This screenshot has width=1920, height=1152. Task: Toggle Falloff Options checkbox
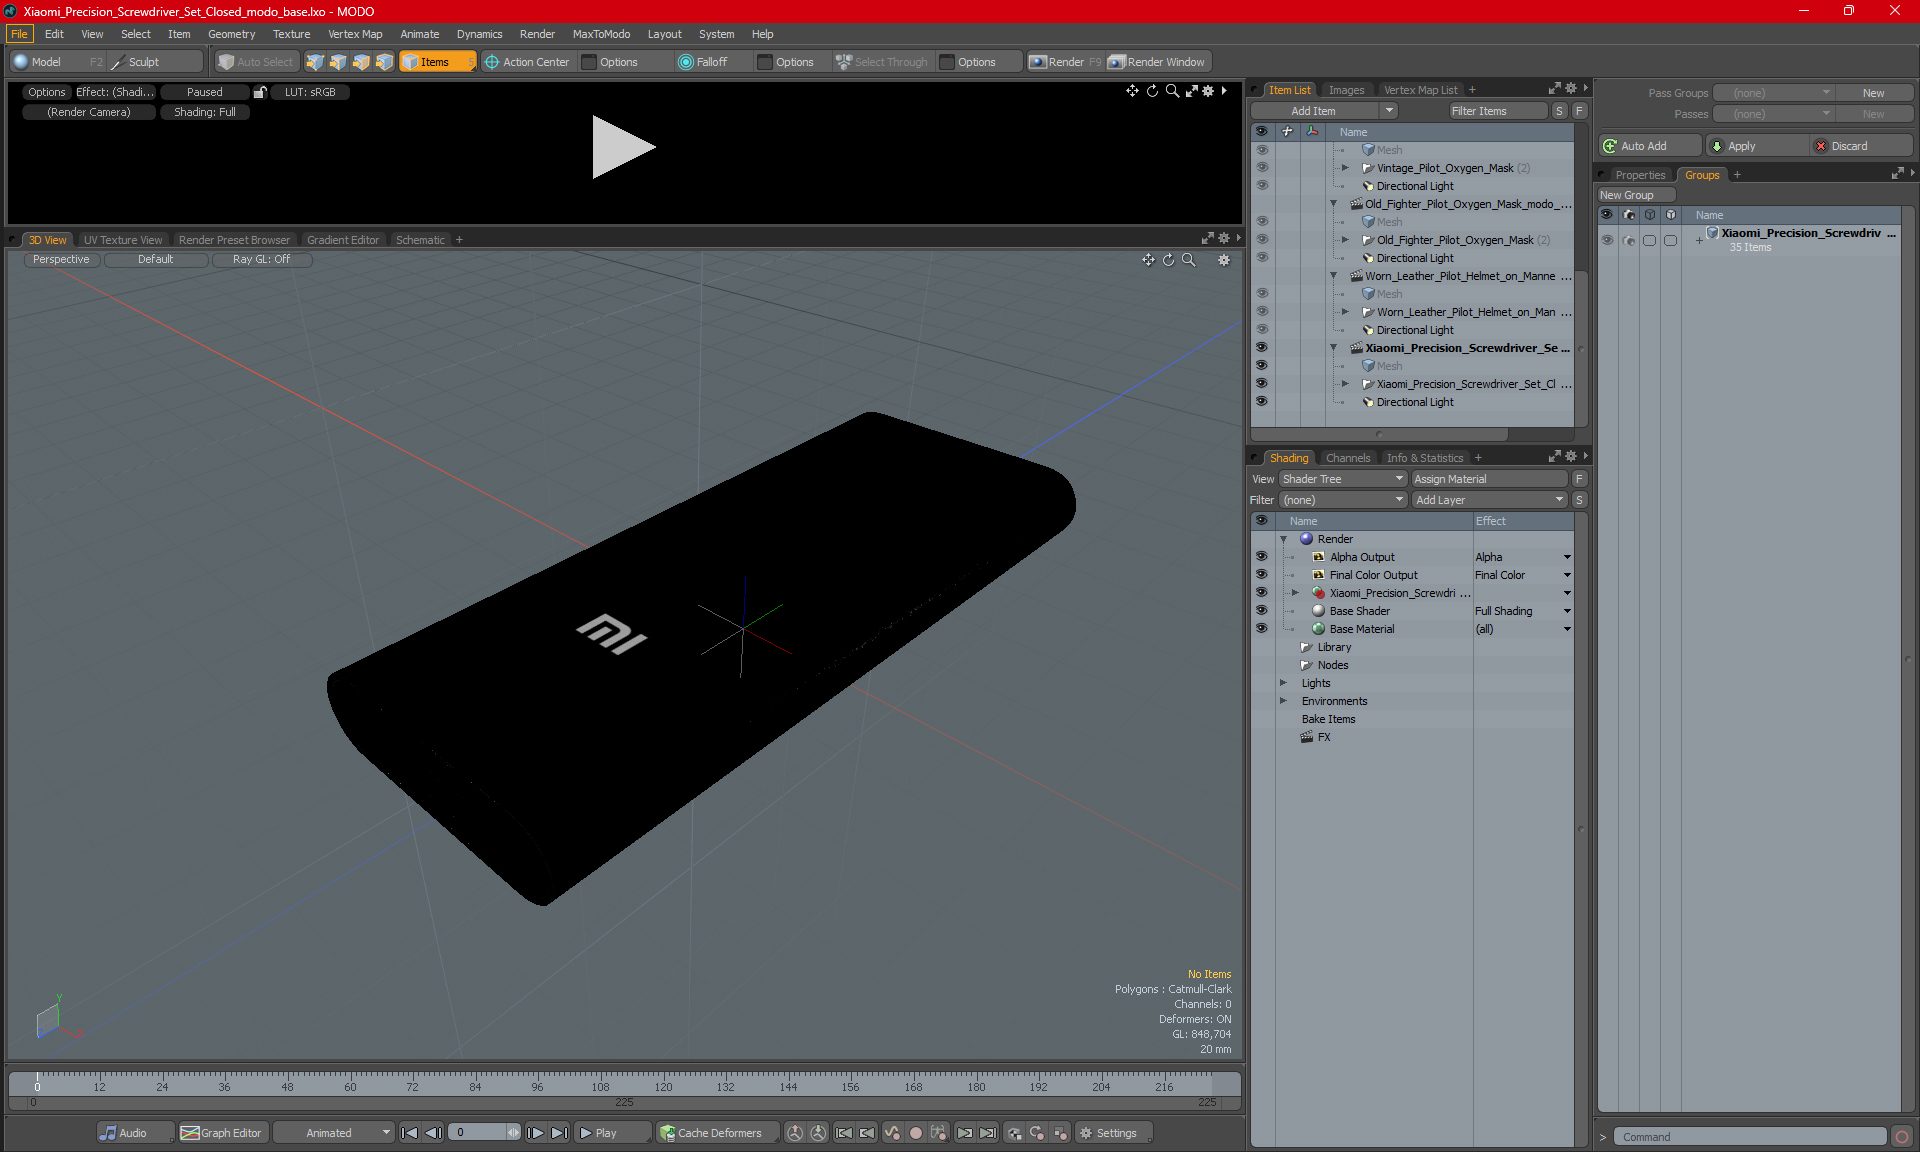765,62
